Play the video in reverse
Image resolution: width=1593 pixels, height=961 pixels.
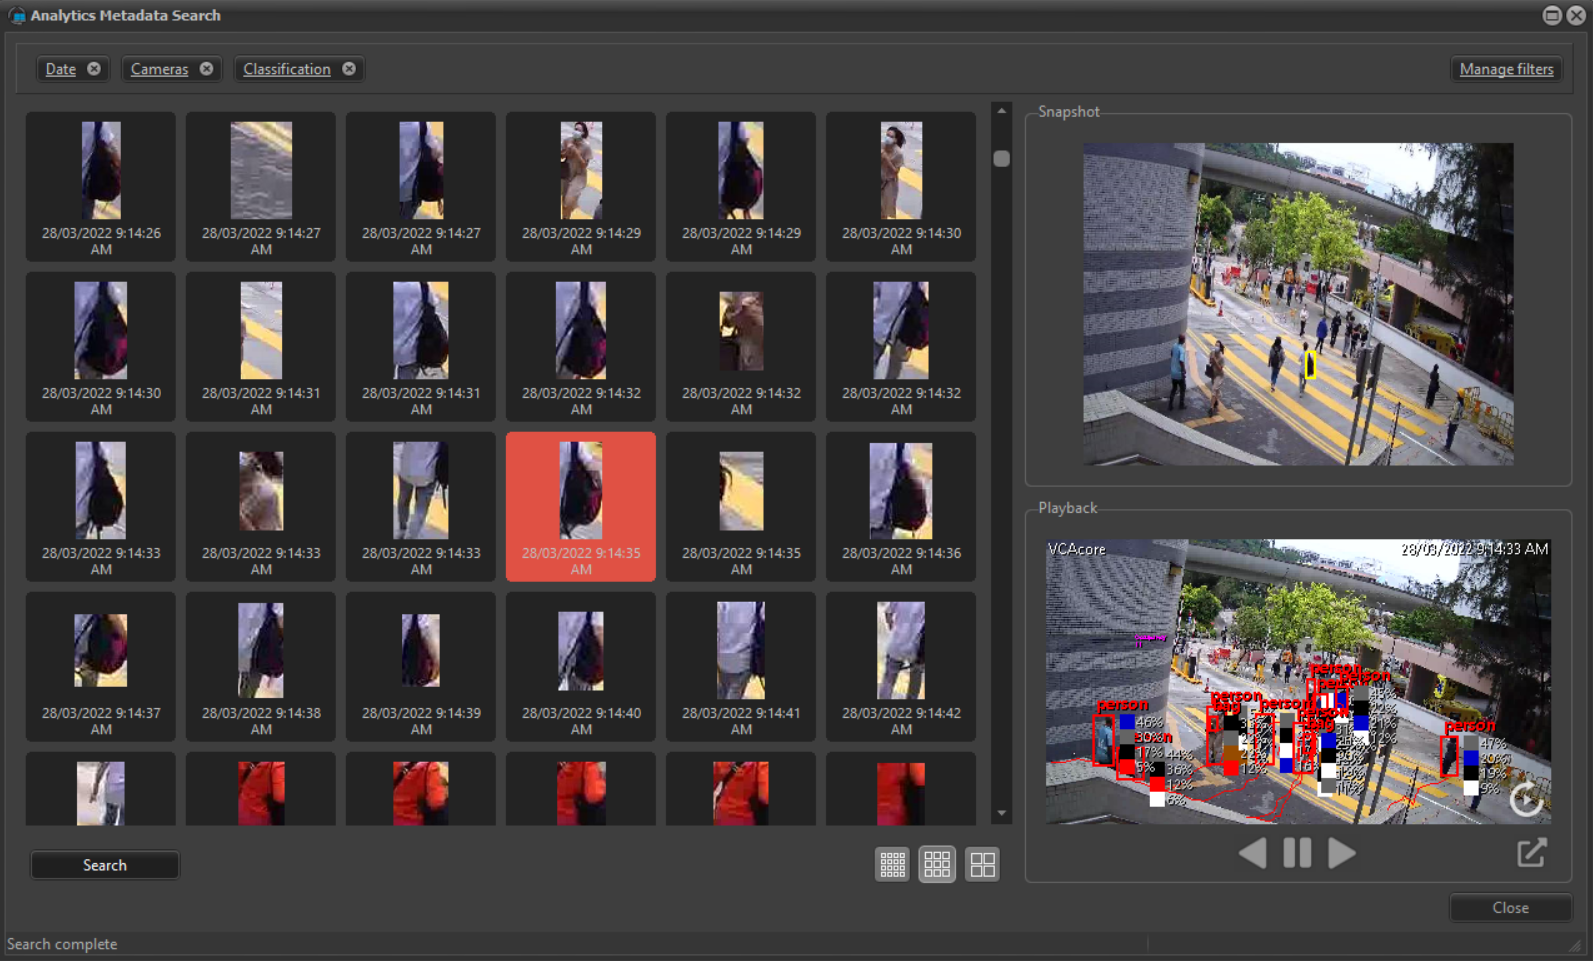[1252, 853]
